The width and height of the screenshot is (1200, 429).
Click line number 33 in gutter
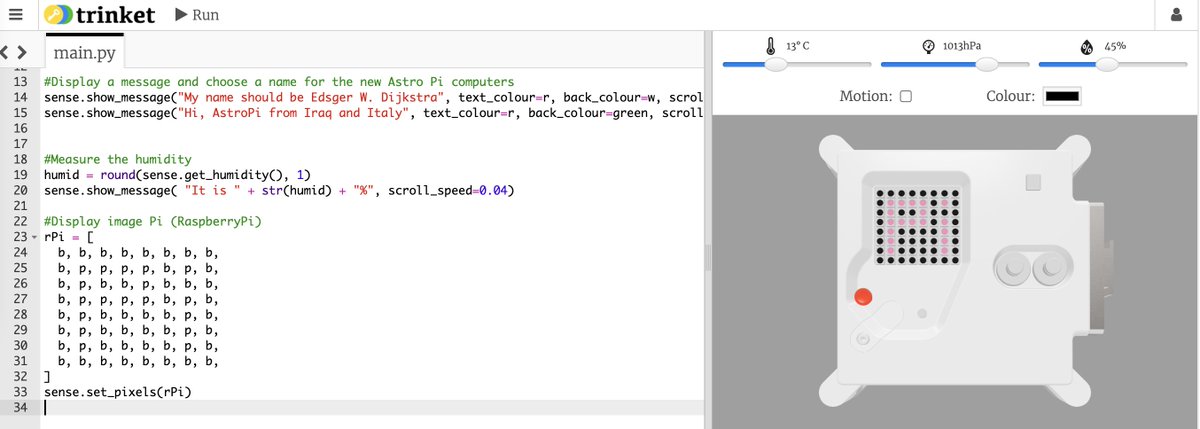[x=20, y=392]
